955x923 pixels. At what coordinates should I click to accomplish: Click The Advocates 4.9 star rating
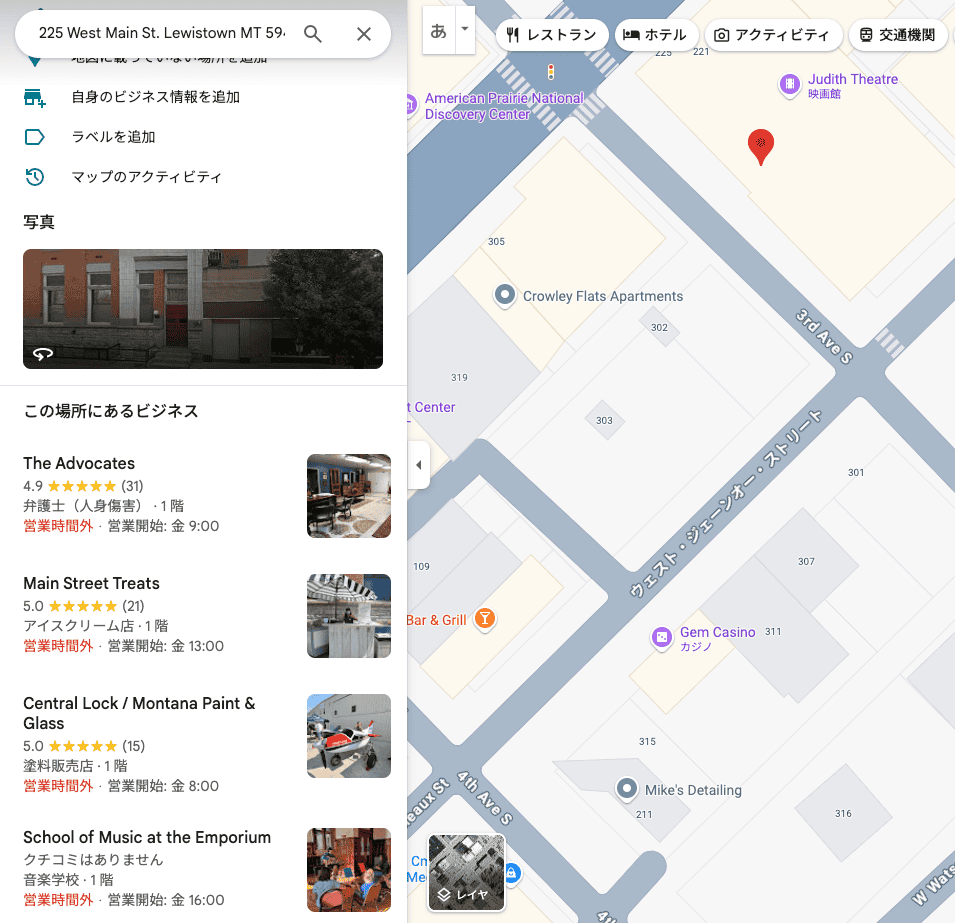[83, 486]
